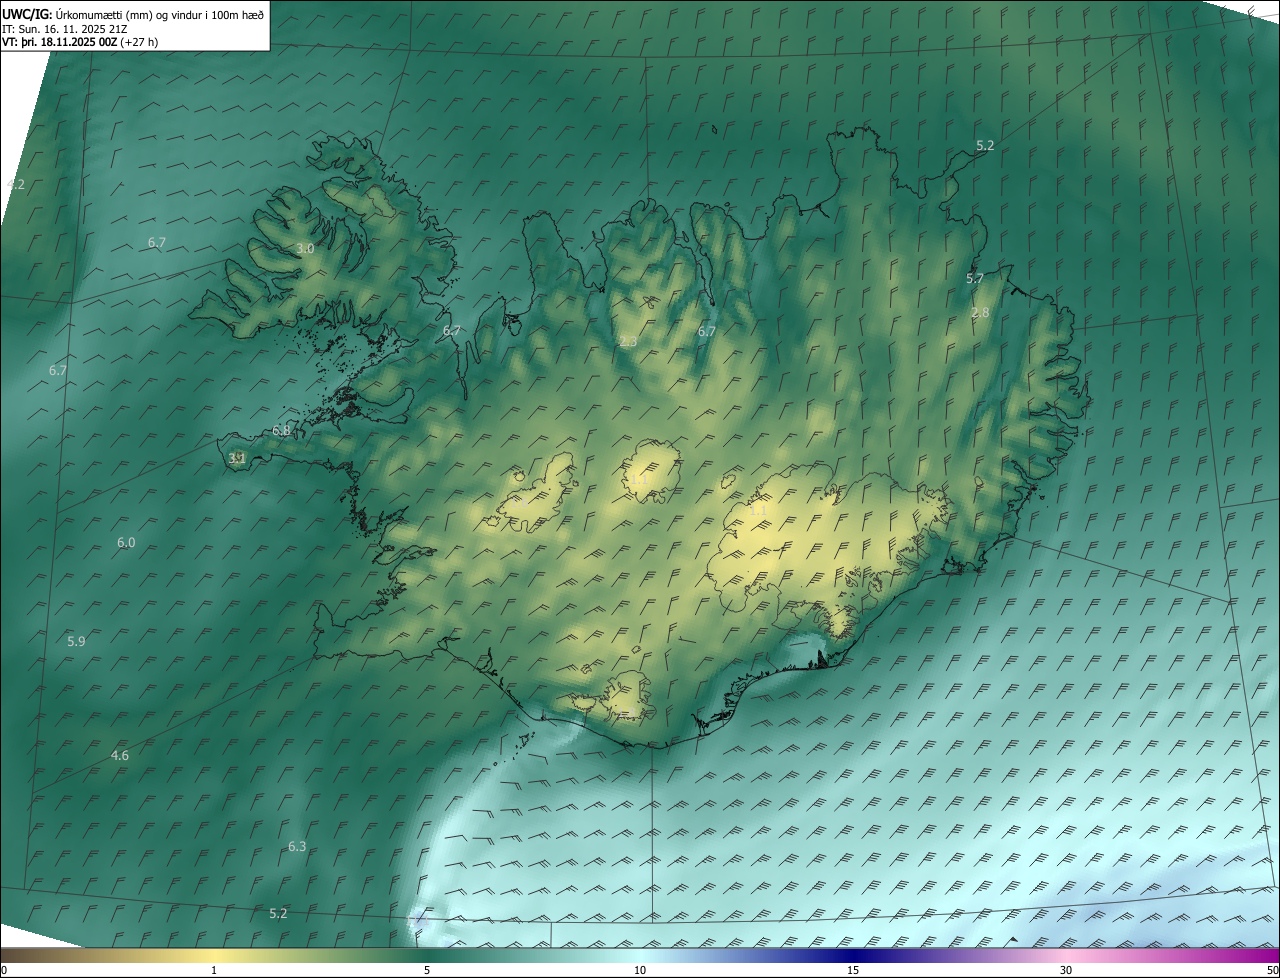Screen dimensions: 1280x978
Task: Click the 5.7 value label
Action: pos(975,278)
